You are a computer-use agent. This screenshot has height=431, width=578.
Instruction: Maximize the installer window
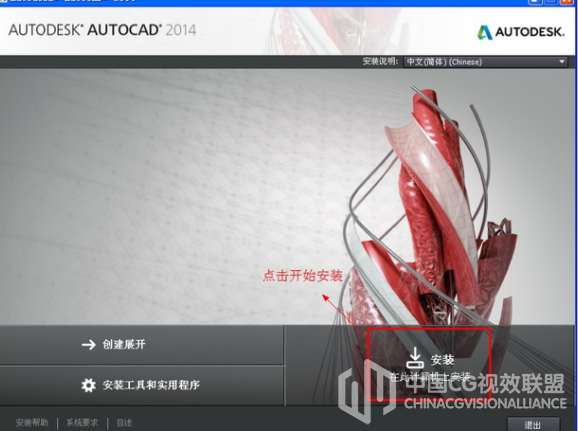[551, 1]
